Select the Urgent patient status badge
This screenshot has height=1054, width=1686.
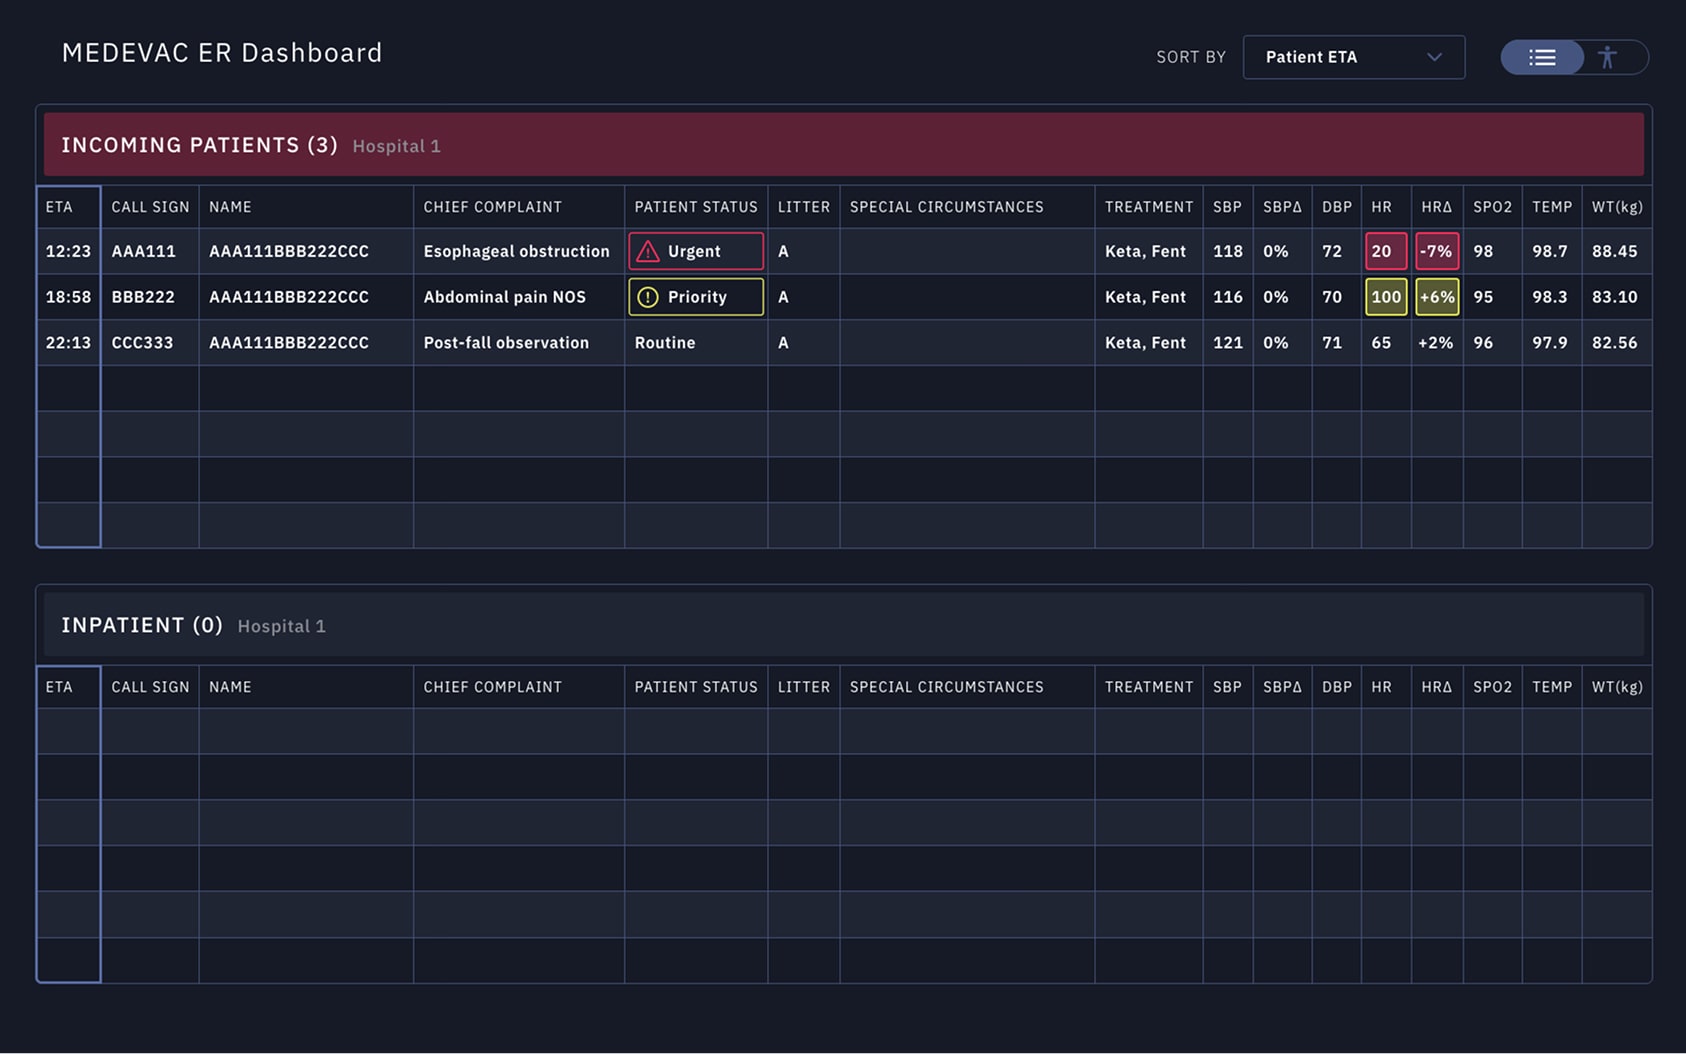(x=696, y=252)
